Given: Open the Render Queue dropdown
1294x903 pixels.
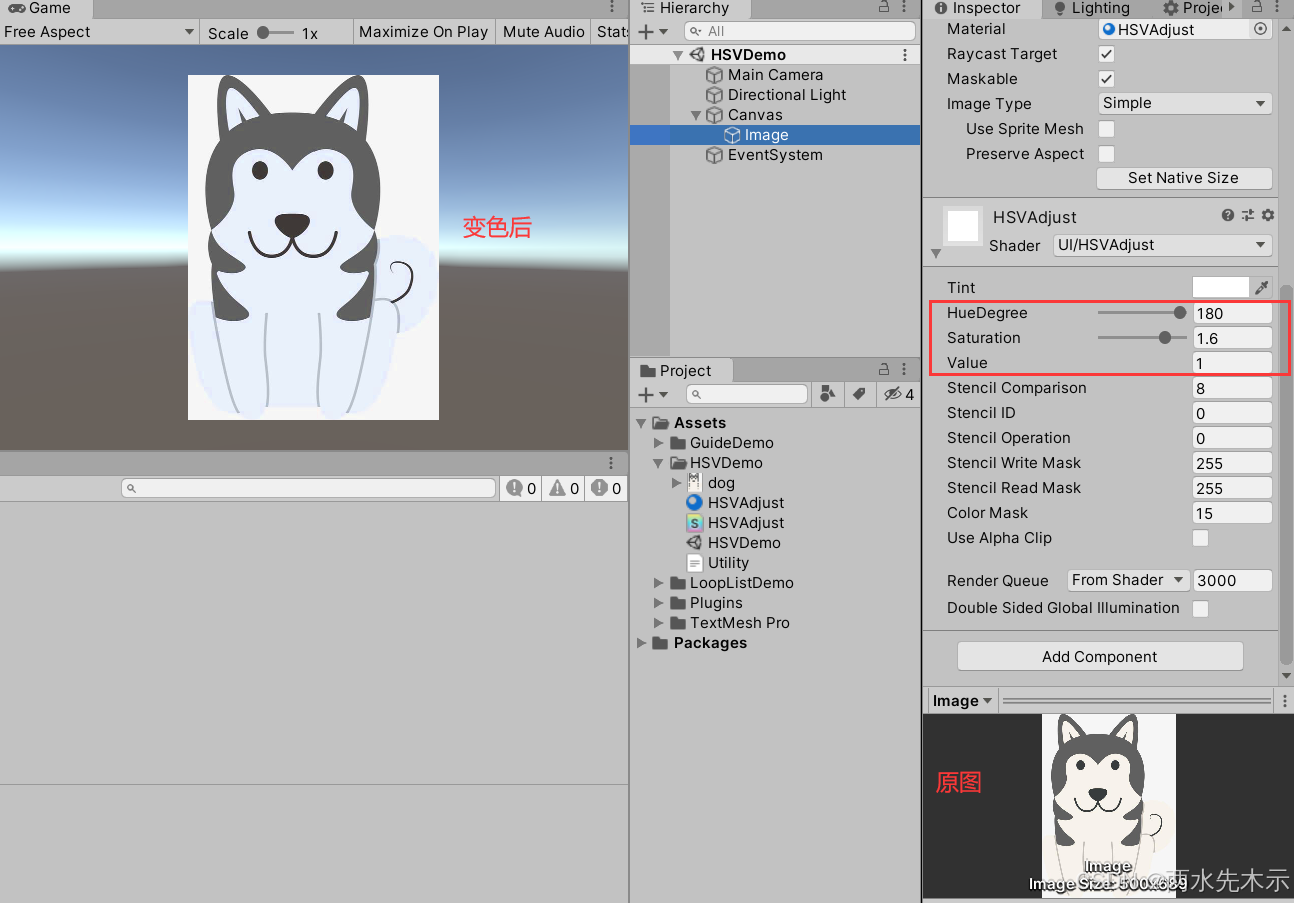Looking at the screenshot, I should (1127, 580).
